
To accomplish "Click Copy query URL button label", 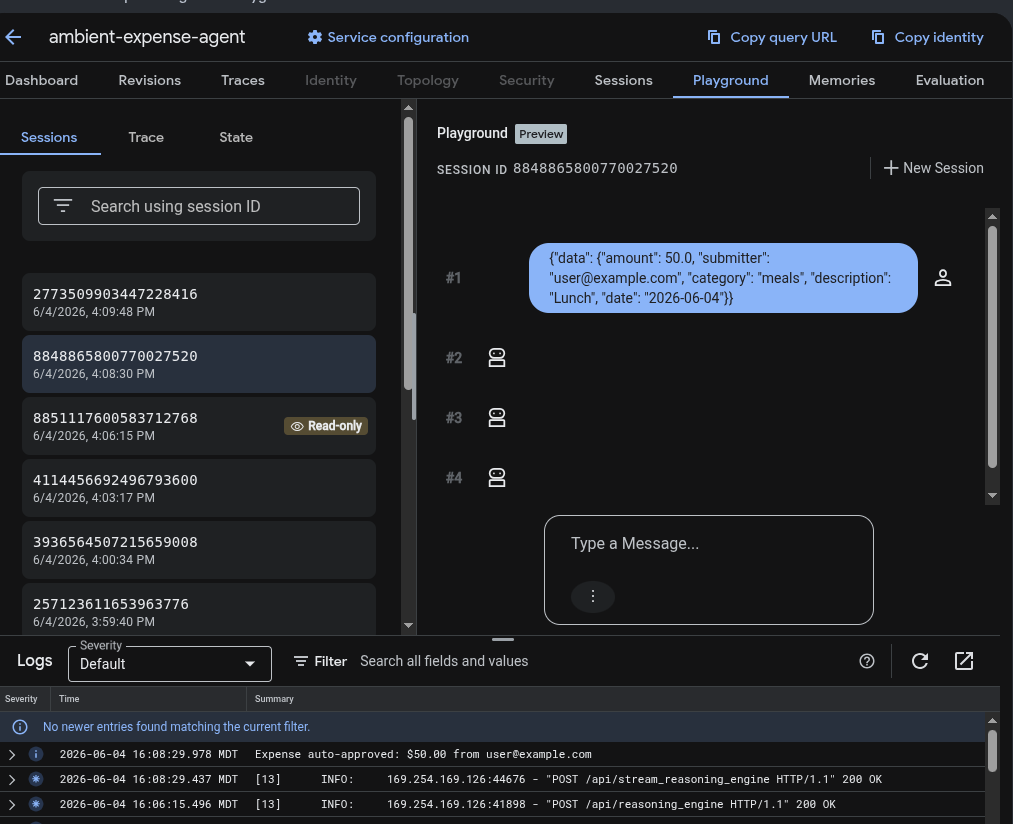I will [783, 37].
